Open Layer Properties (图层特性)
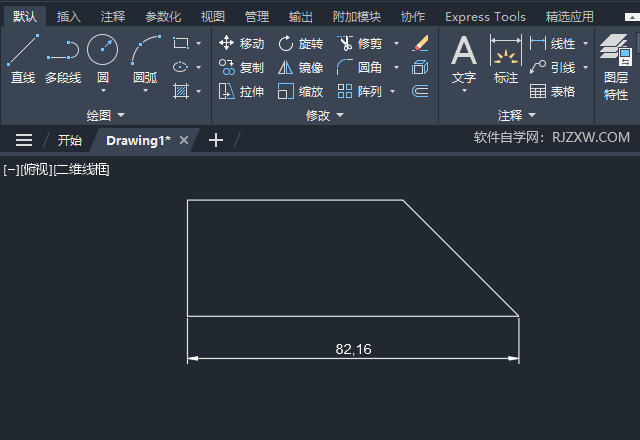This screenshot has width=640, height=440. [616, 67]
